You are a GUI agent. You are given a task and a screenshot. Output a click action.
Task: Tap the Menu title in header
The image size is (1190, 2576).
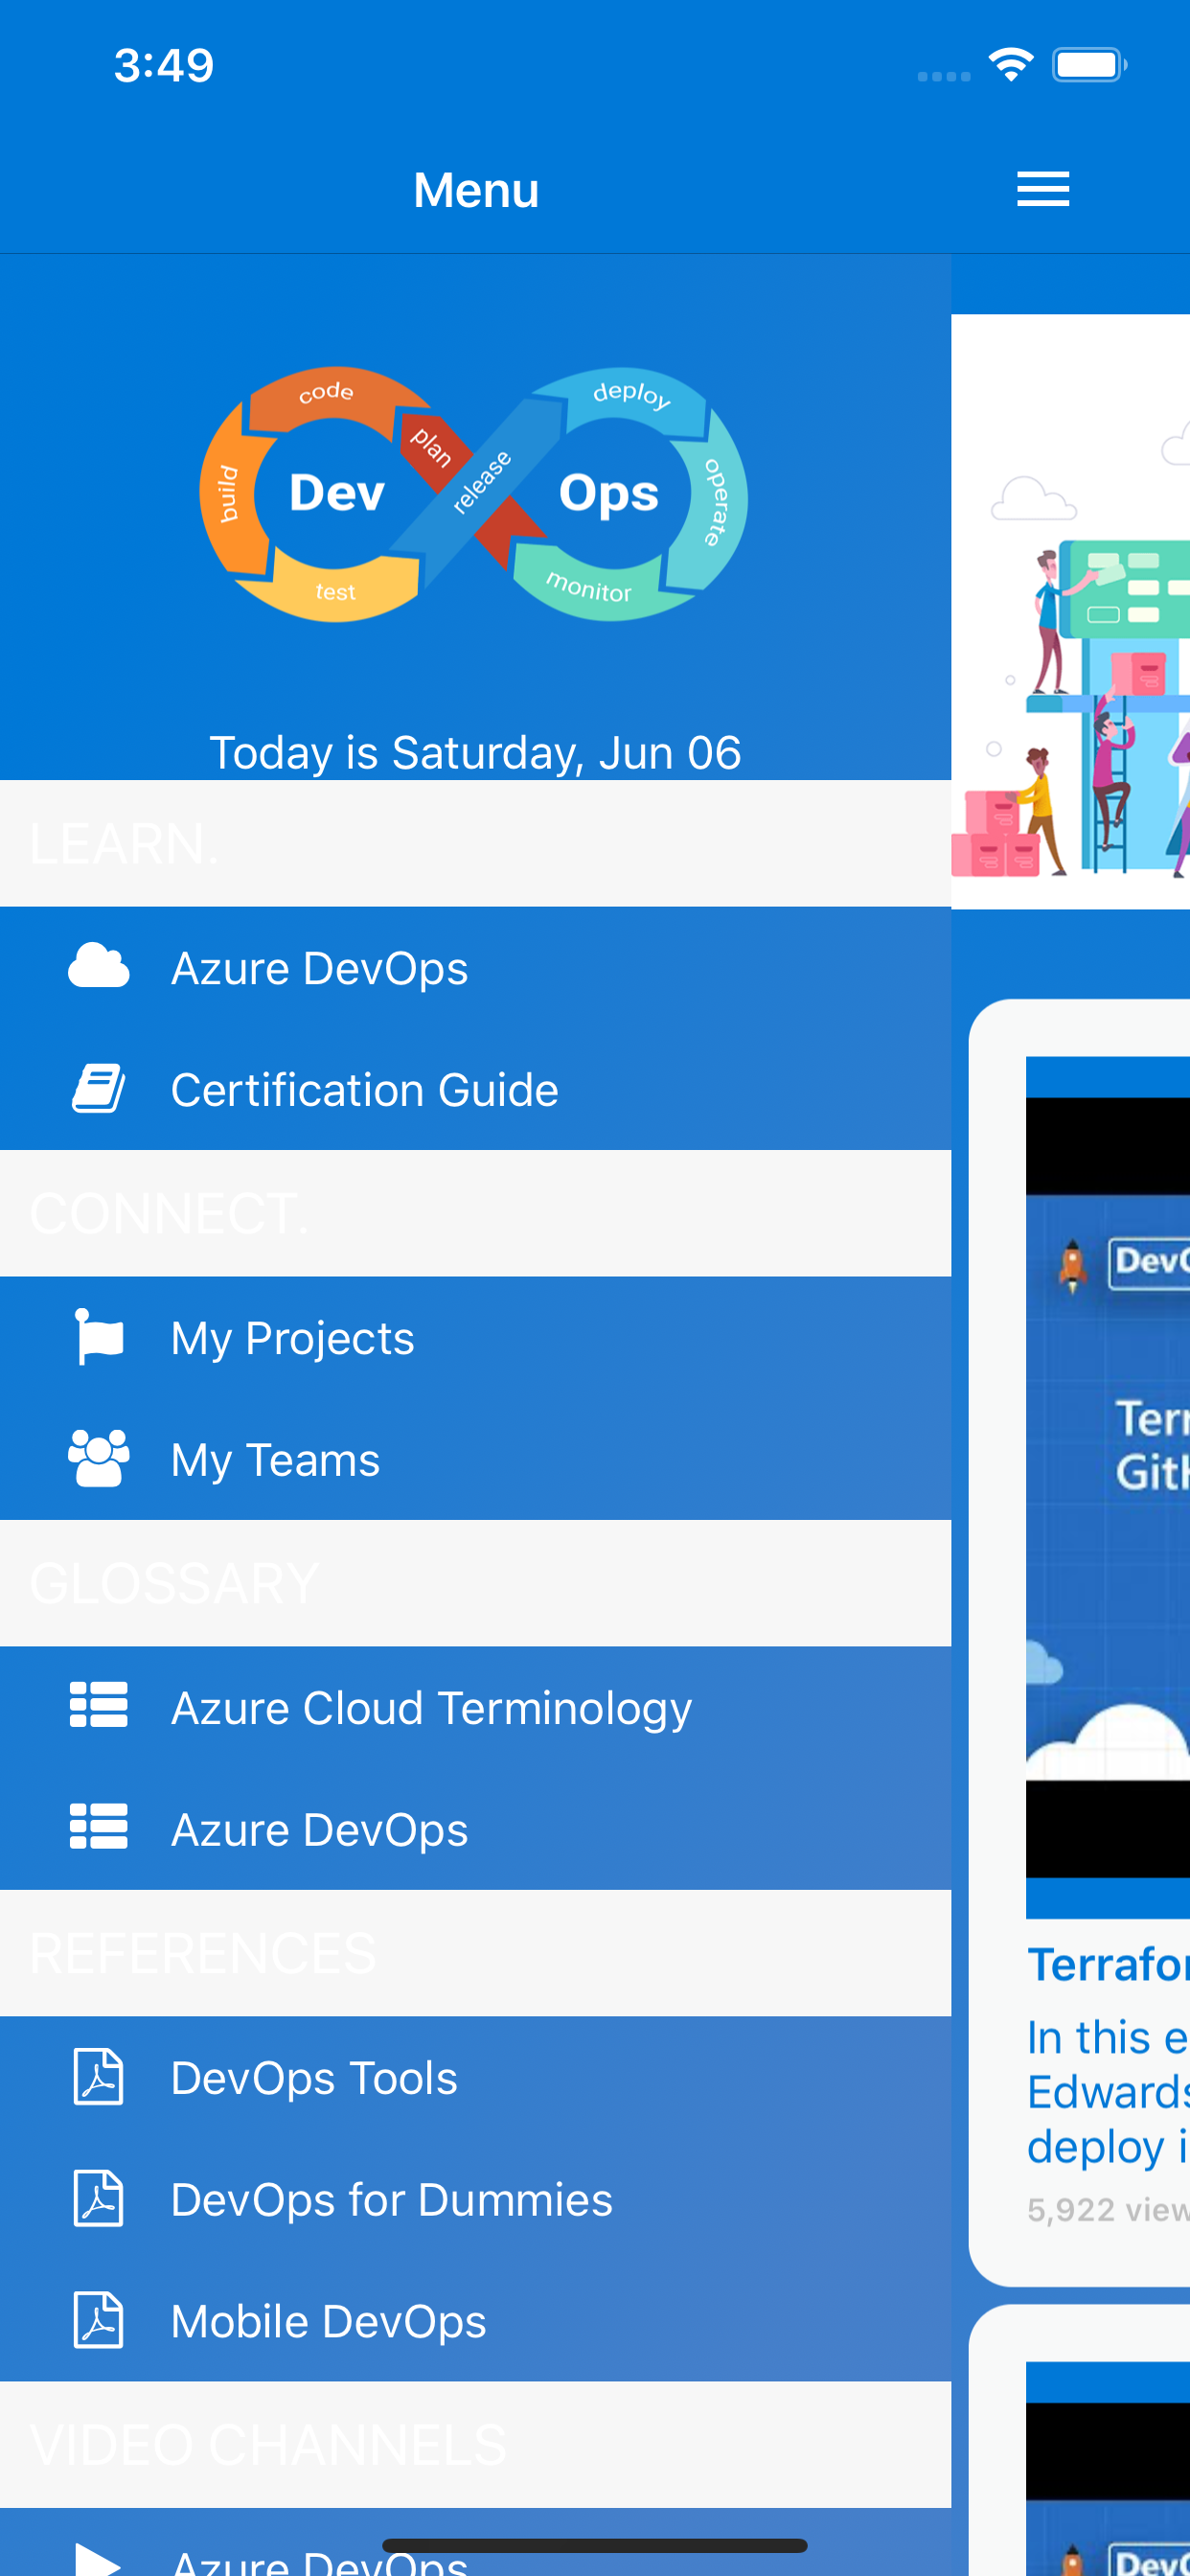click(476, 189)
